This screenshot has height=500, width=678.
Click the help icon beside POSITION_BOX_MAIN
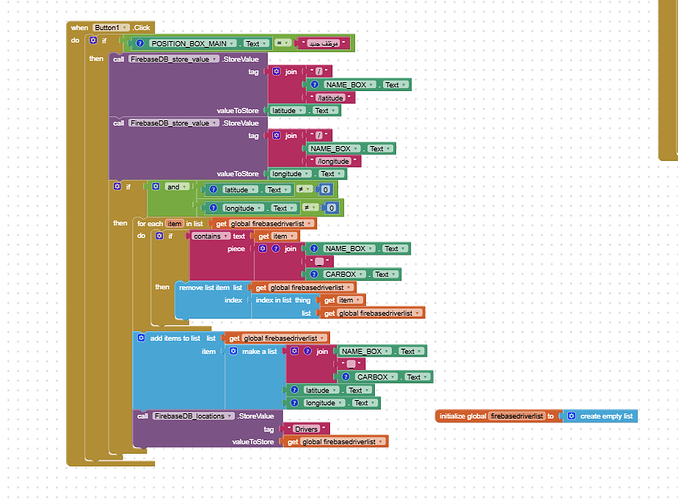pyautogui.click(x=141, y=44)
